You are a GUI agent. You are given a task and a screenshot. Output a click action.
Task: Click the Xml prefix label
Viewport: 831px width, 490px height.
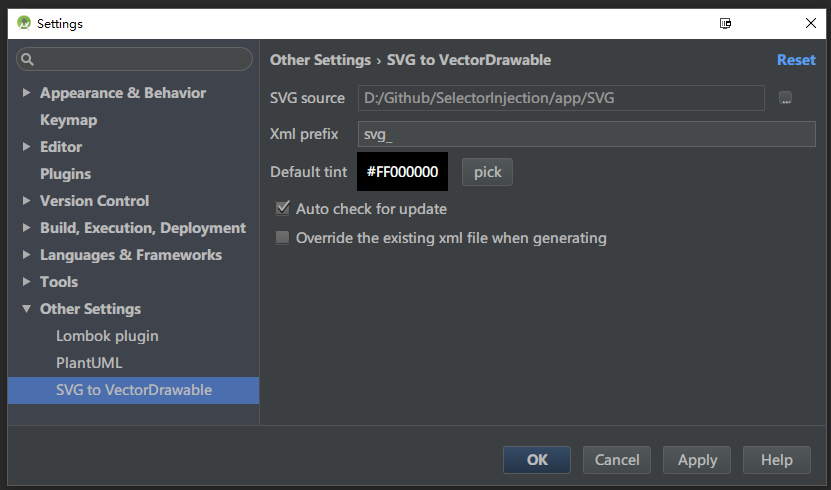tap(304, 134)
